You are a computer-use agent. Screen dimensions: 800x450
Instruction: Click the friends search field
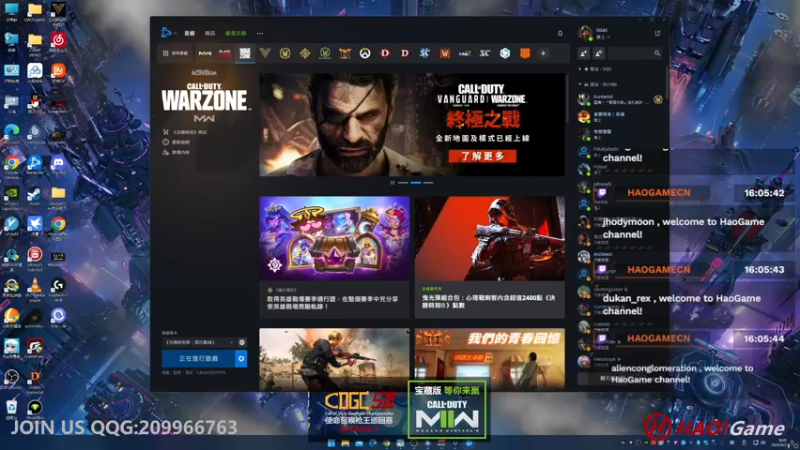636,53
